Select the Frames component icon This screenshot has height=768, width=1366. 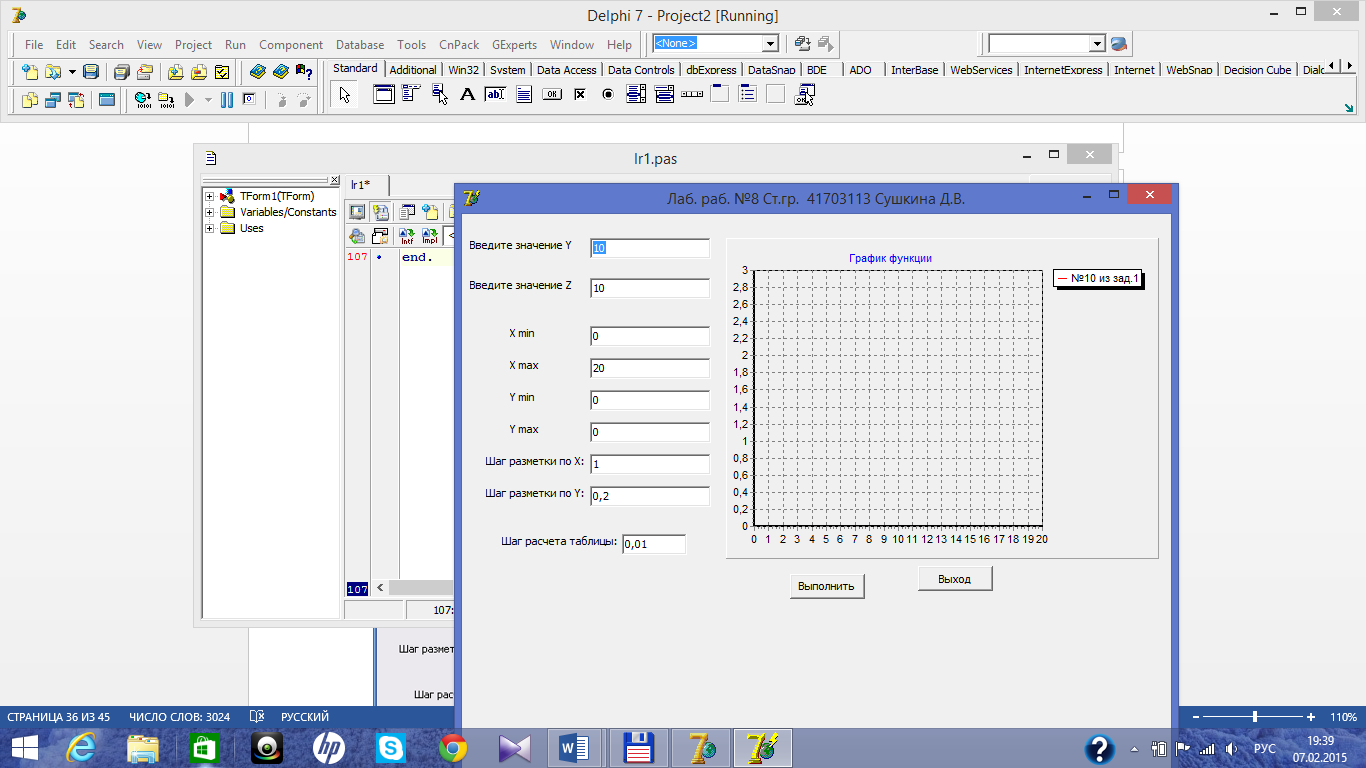383,95
